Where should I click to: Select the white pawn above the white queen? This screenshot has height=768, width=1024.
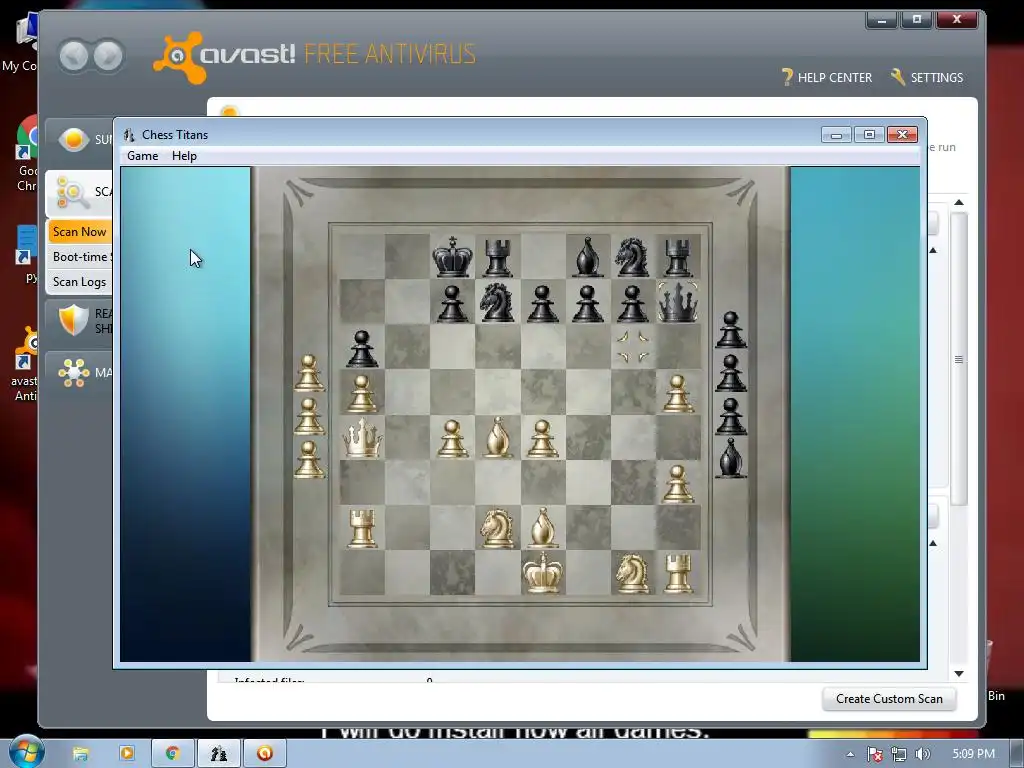point(362,393)
